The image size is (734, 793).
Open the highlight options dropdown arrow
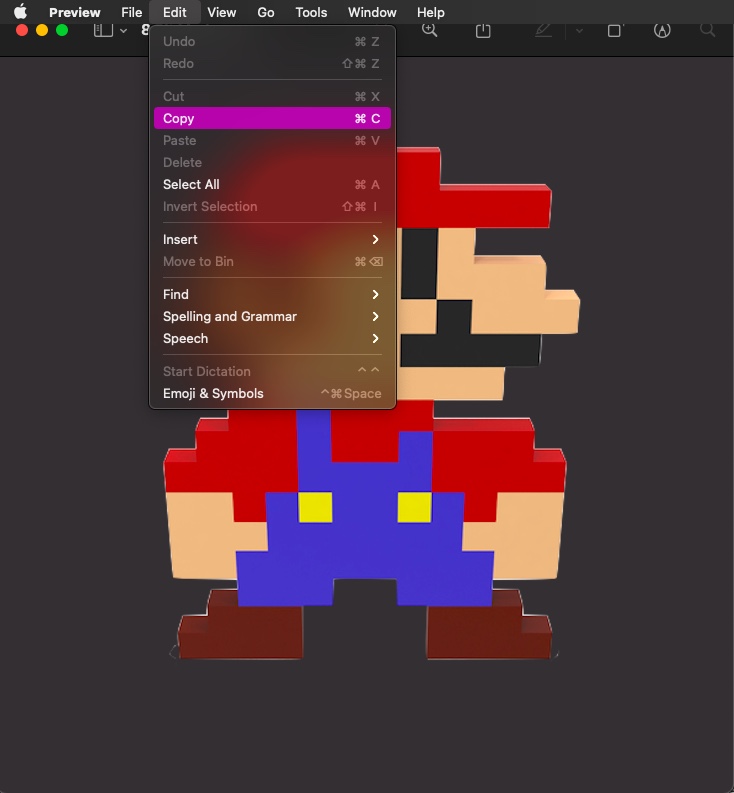coord(580,31)
